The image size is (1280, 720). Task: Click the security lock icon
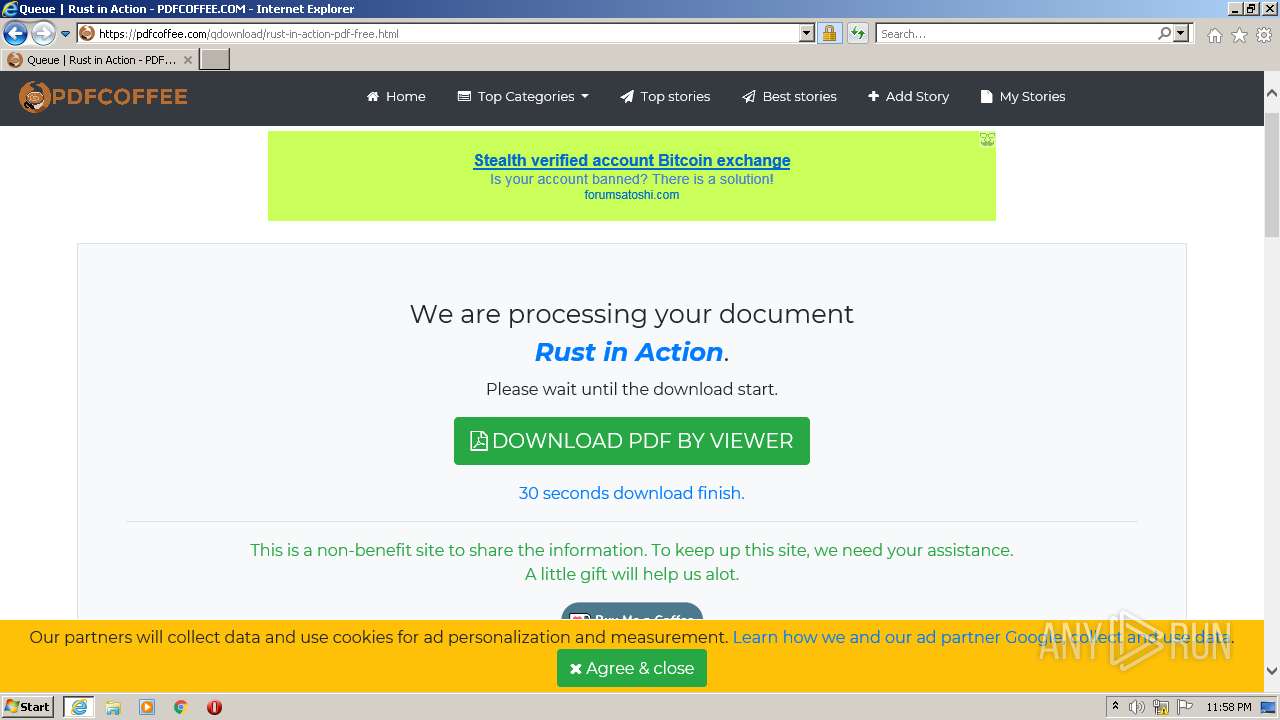click(x=829, y=33)
